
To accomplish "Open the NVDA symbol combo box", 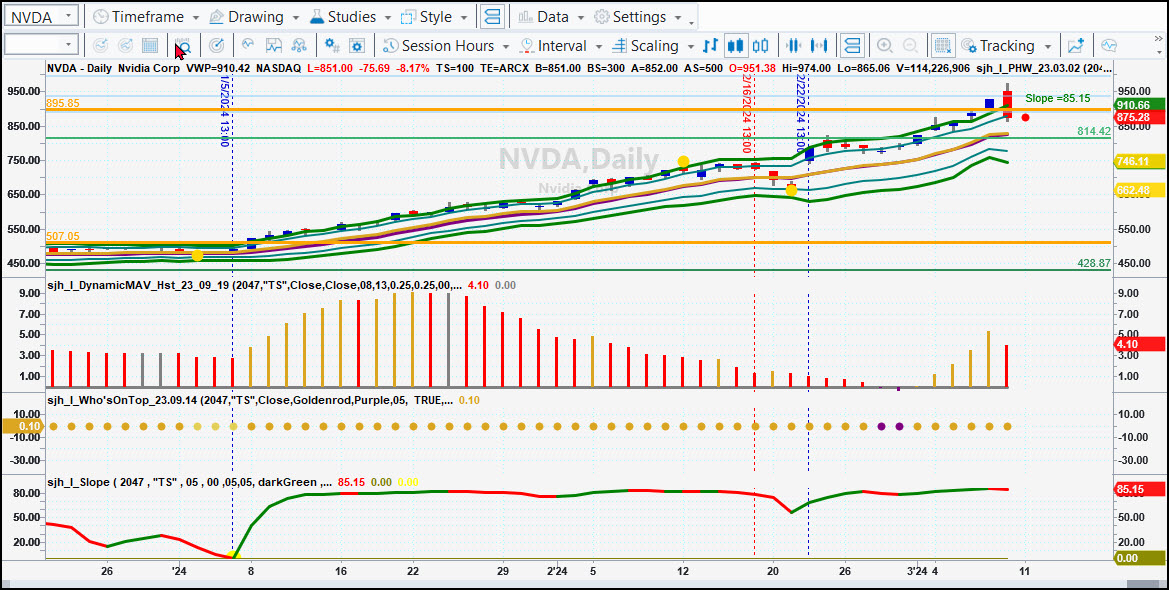I will 41,16.
